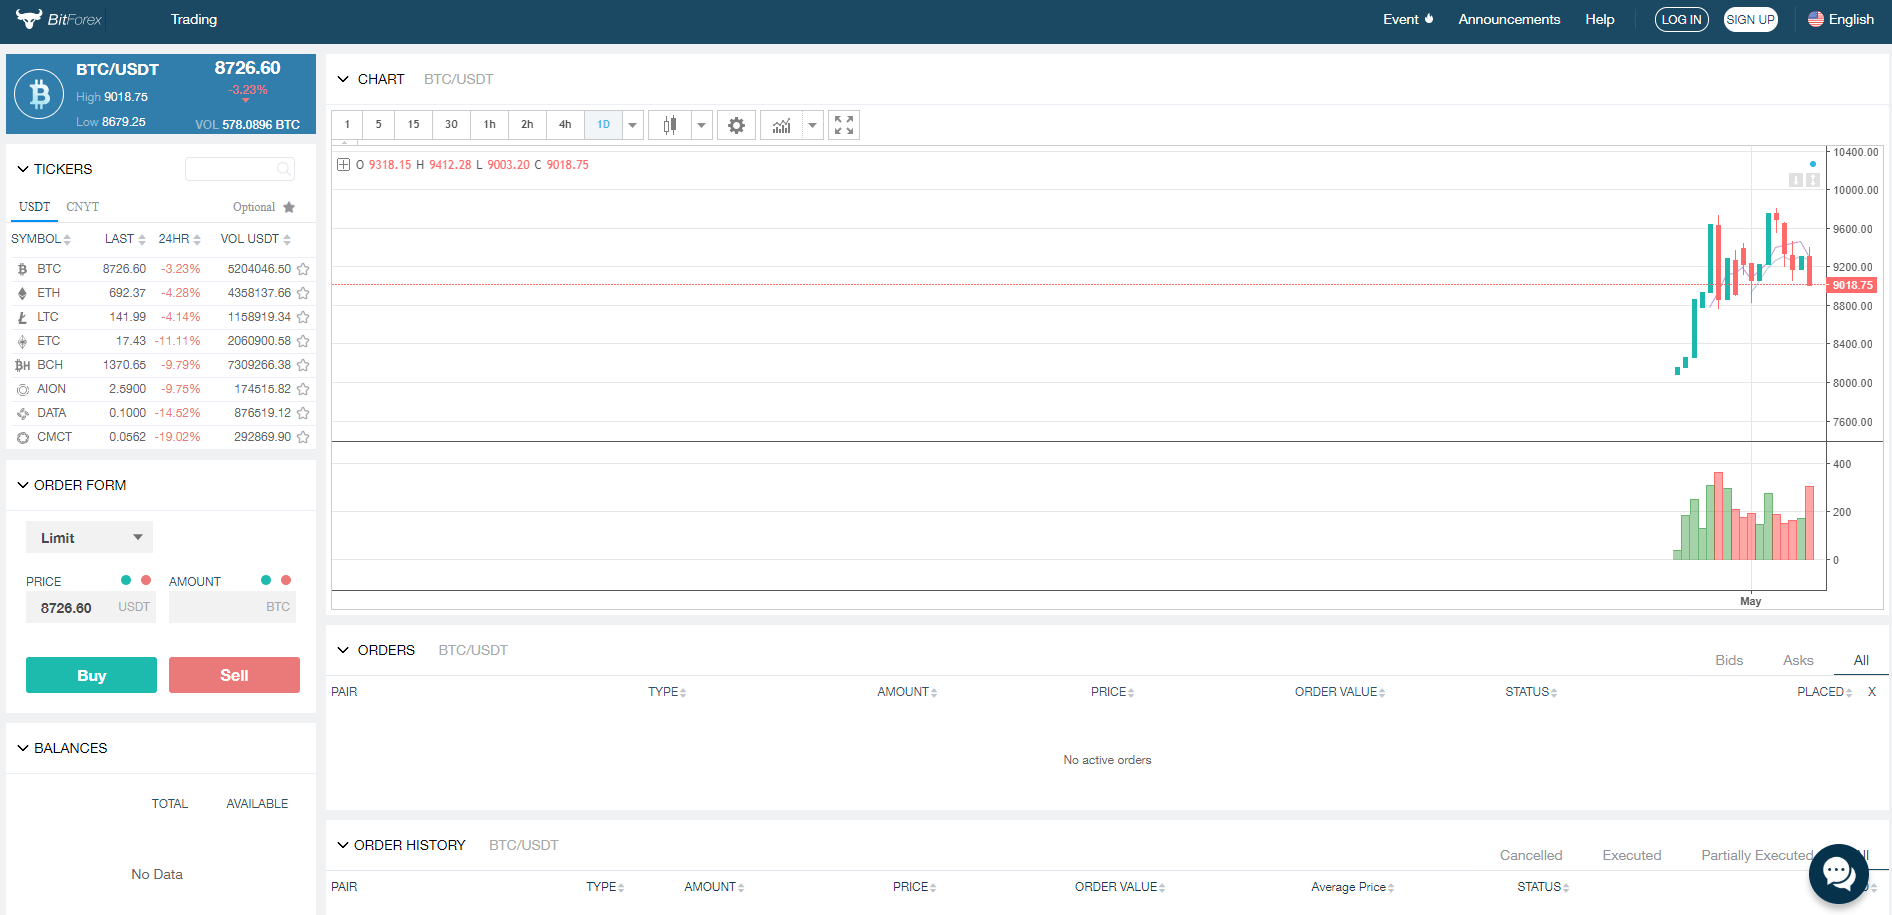Show only Bids in orders
The height and width of the screenshot is (915, 1892).
point(1729,660)
